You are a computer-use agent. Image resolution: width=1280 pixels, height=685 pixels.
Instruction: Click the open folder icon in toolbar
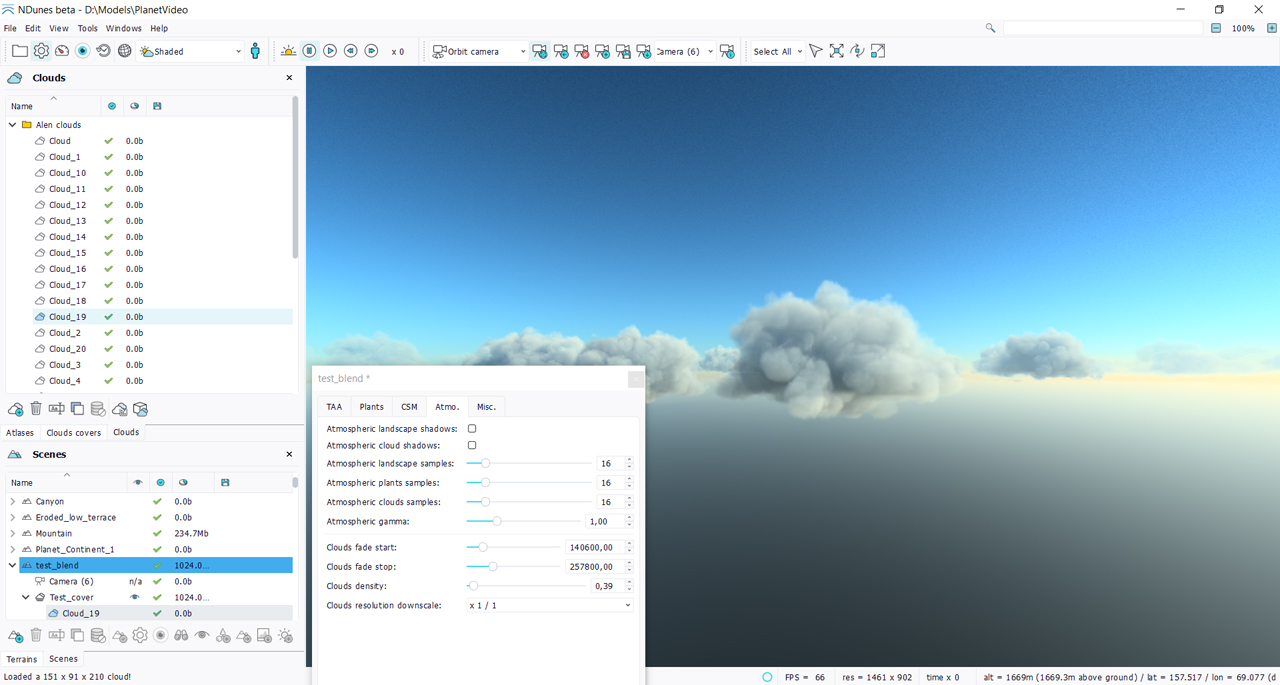click(20, 51)
